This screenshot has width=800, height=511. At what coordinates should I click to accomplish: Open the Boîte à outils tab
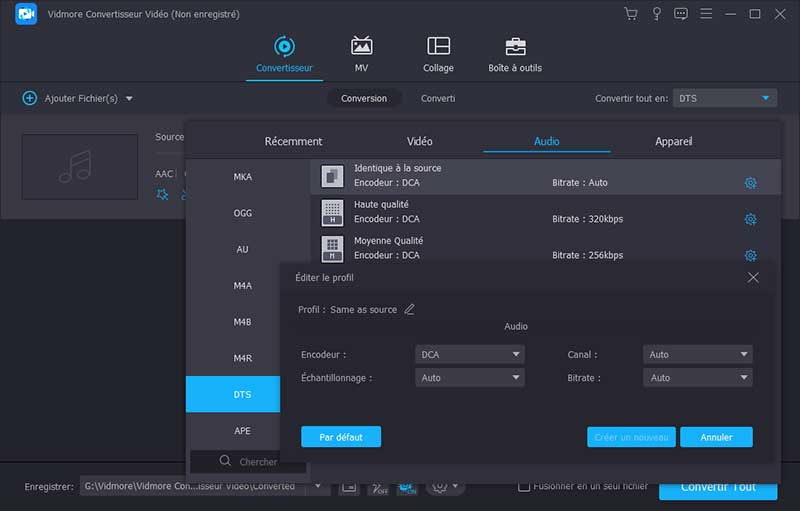click(x=515, y=56)
